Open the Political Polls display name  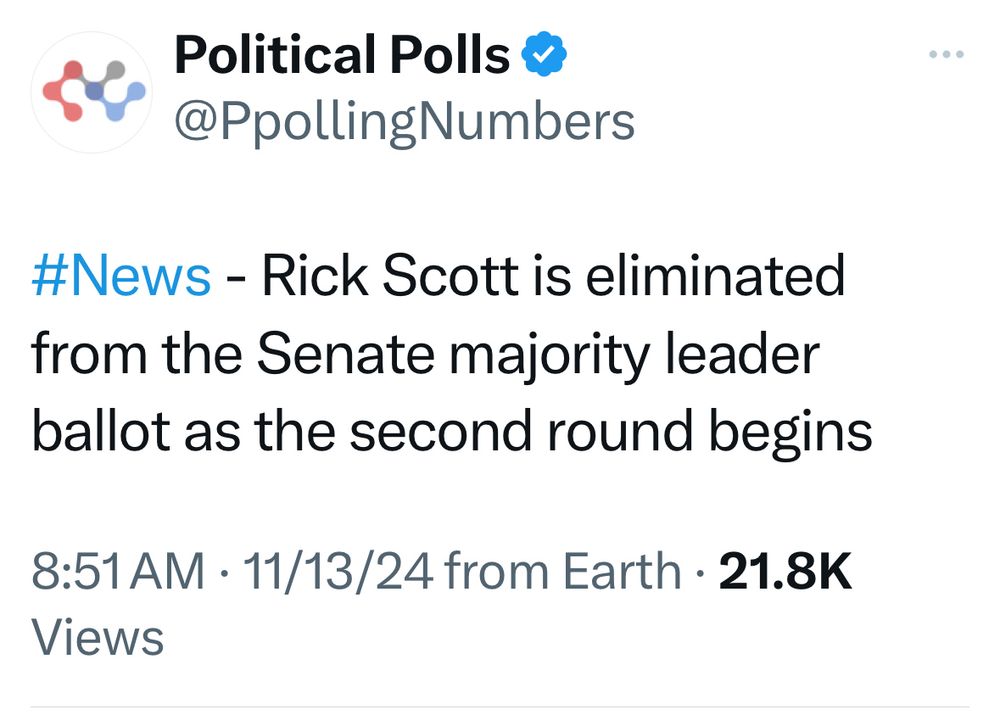click(342, 56)
